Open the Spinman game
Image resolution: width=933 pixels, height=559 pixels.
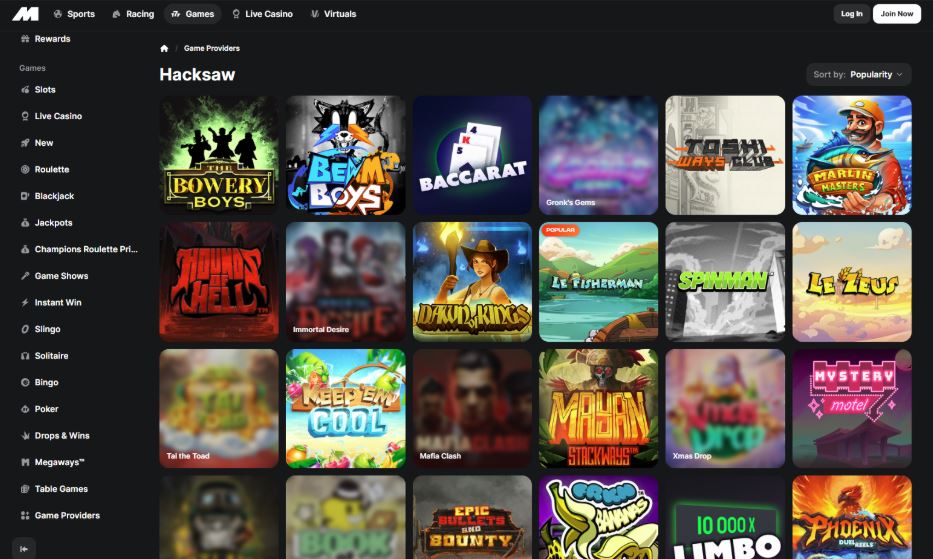pos(725,282)
